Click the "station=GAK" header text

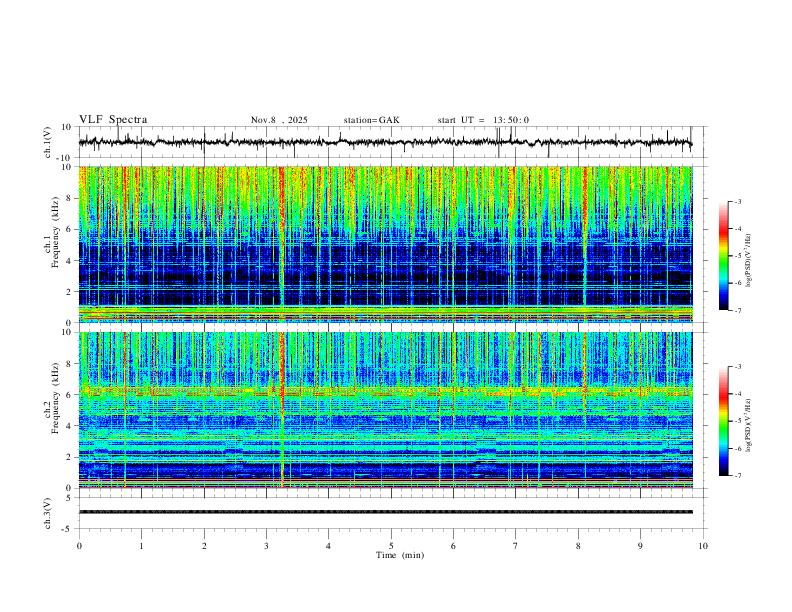coord(372,120)
